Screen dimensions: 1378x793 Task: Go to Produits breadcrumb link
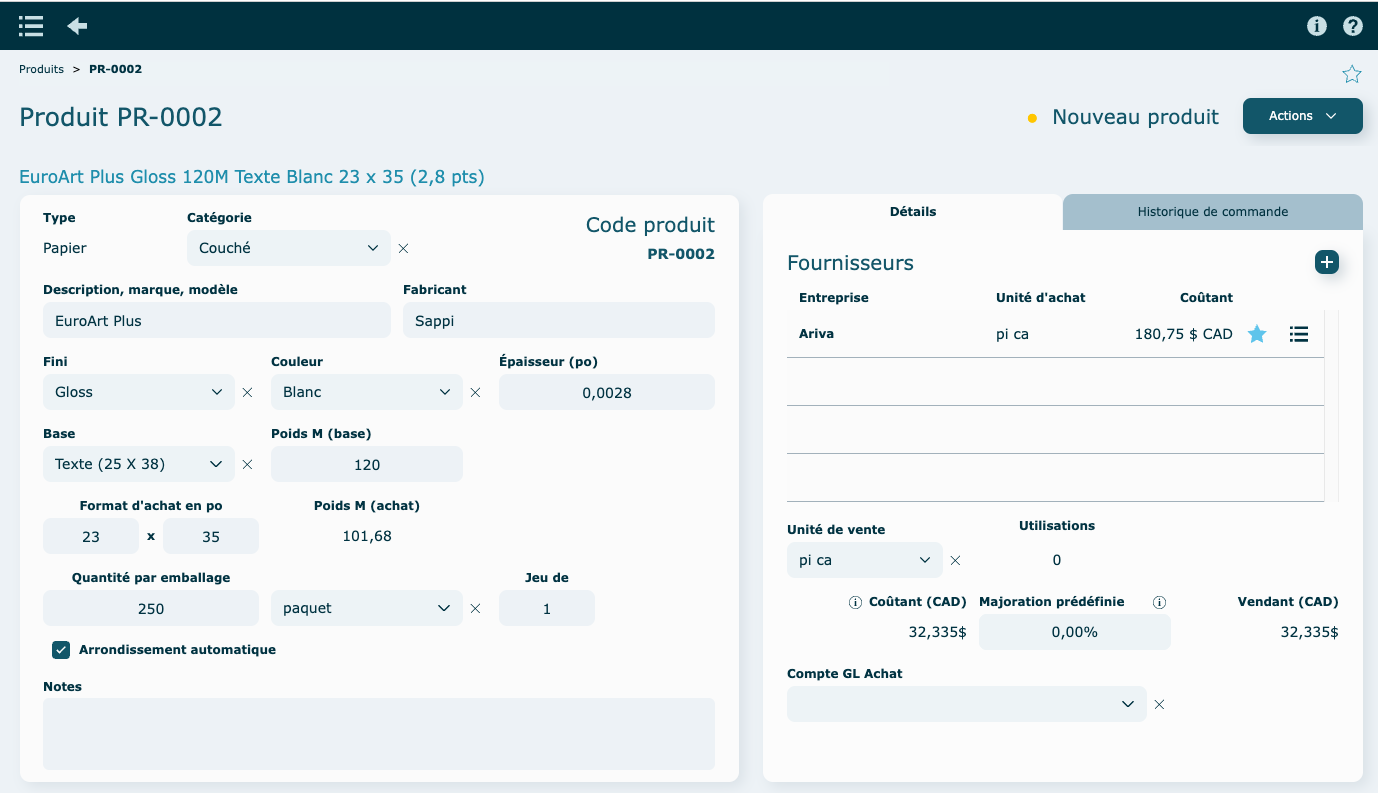click(x=41, y=69)
